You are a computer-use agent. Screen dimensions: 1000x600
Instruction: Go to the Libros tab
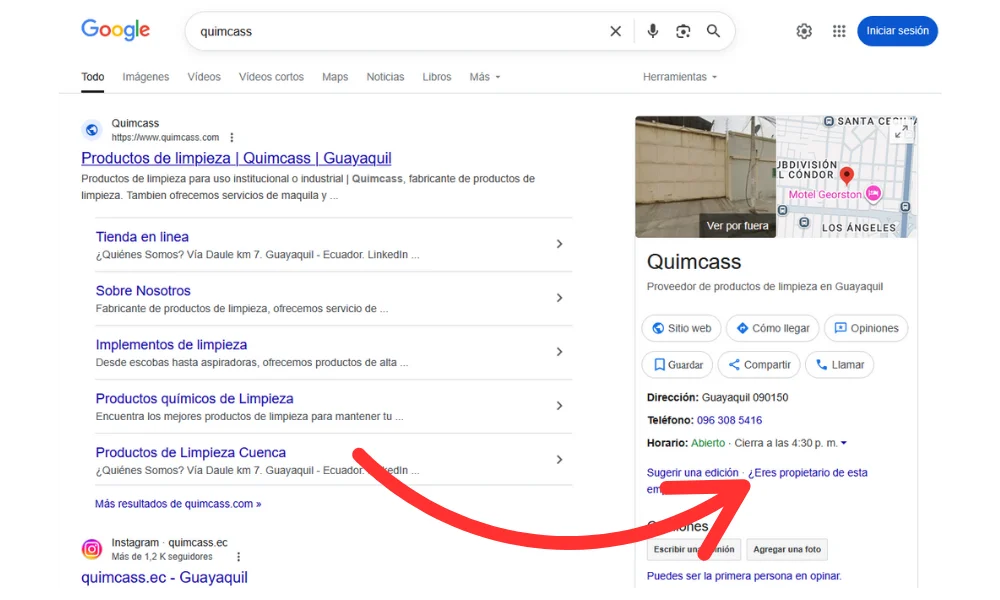(x=437, y=77)
